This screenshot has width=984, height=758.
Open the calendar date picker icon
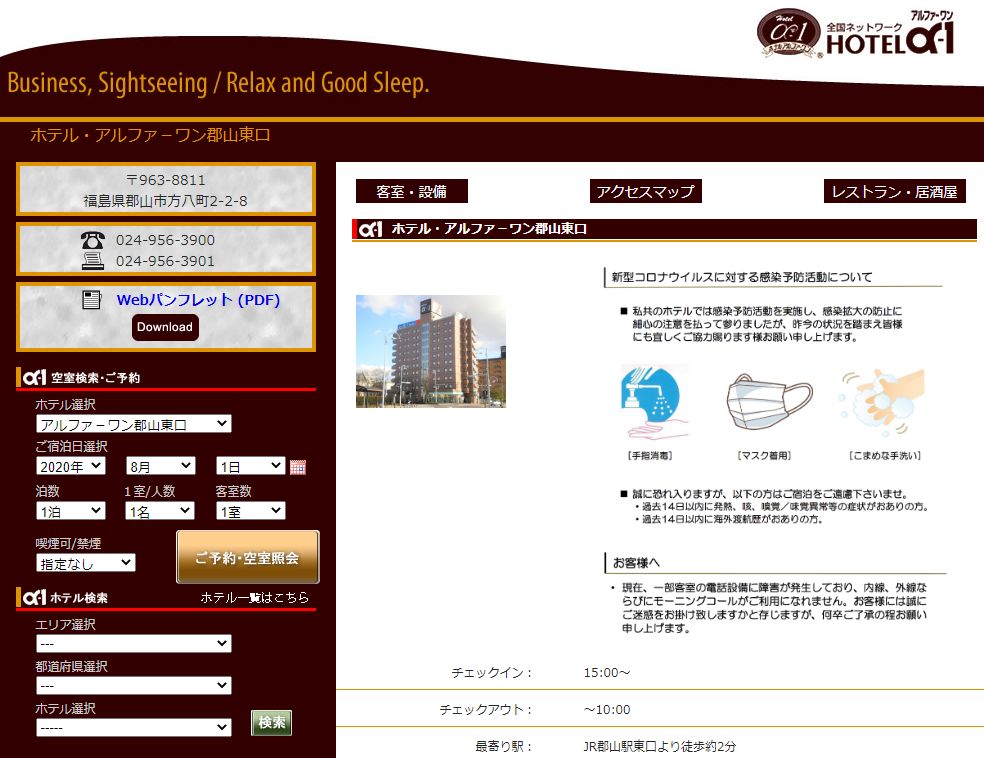(298, 467)
